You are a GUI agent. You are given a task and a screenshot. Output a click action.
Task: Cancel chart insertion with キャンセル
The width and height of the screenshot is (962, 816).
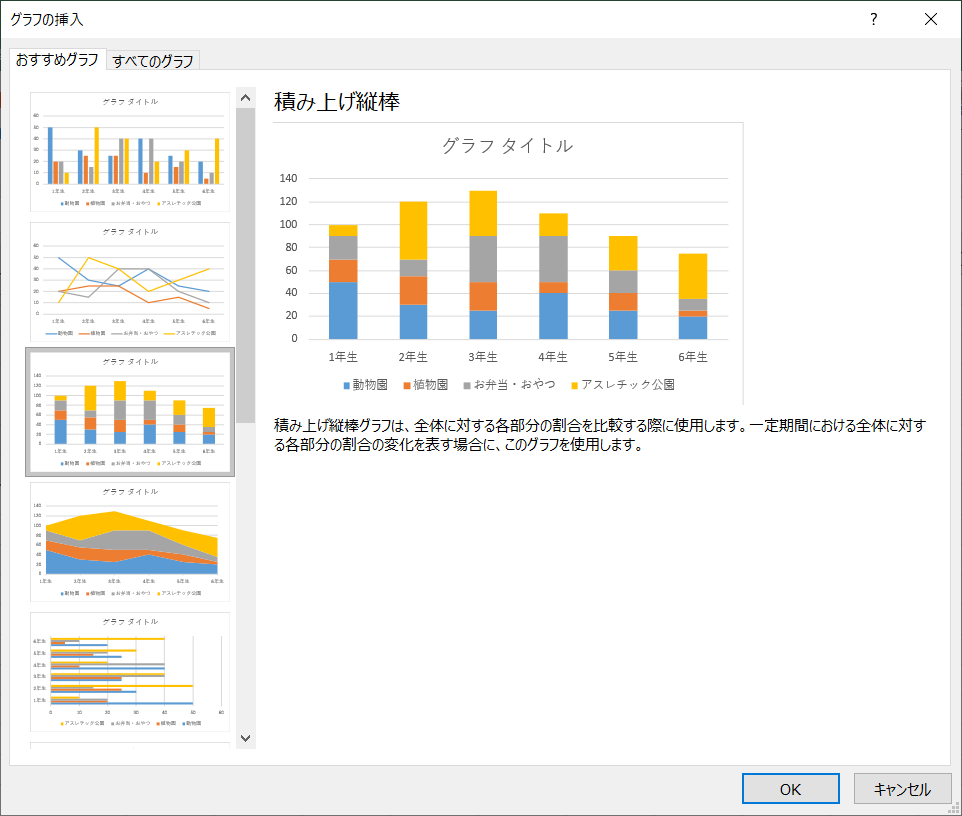(902, 788)
